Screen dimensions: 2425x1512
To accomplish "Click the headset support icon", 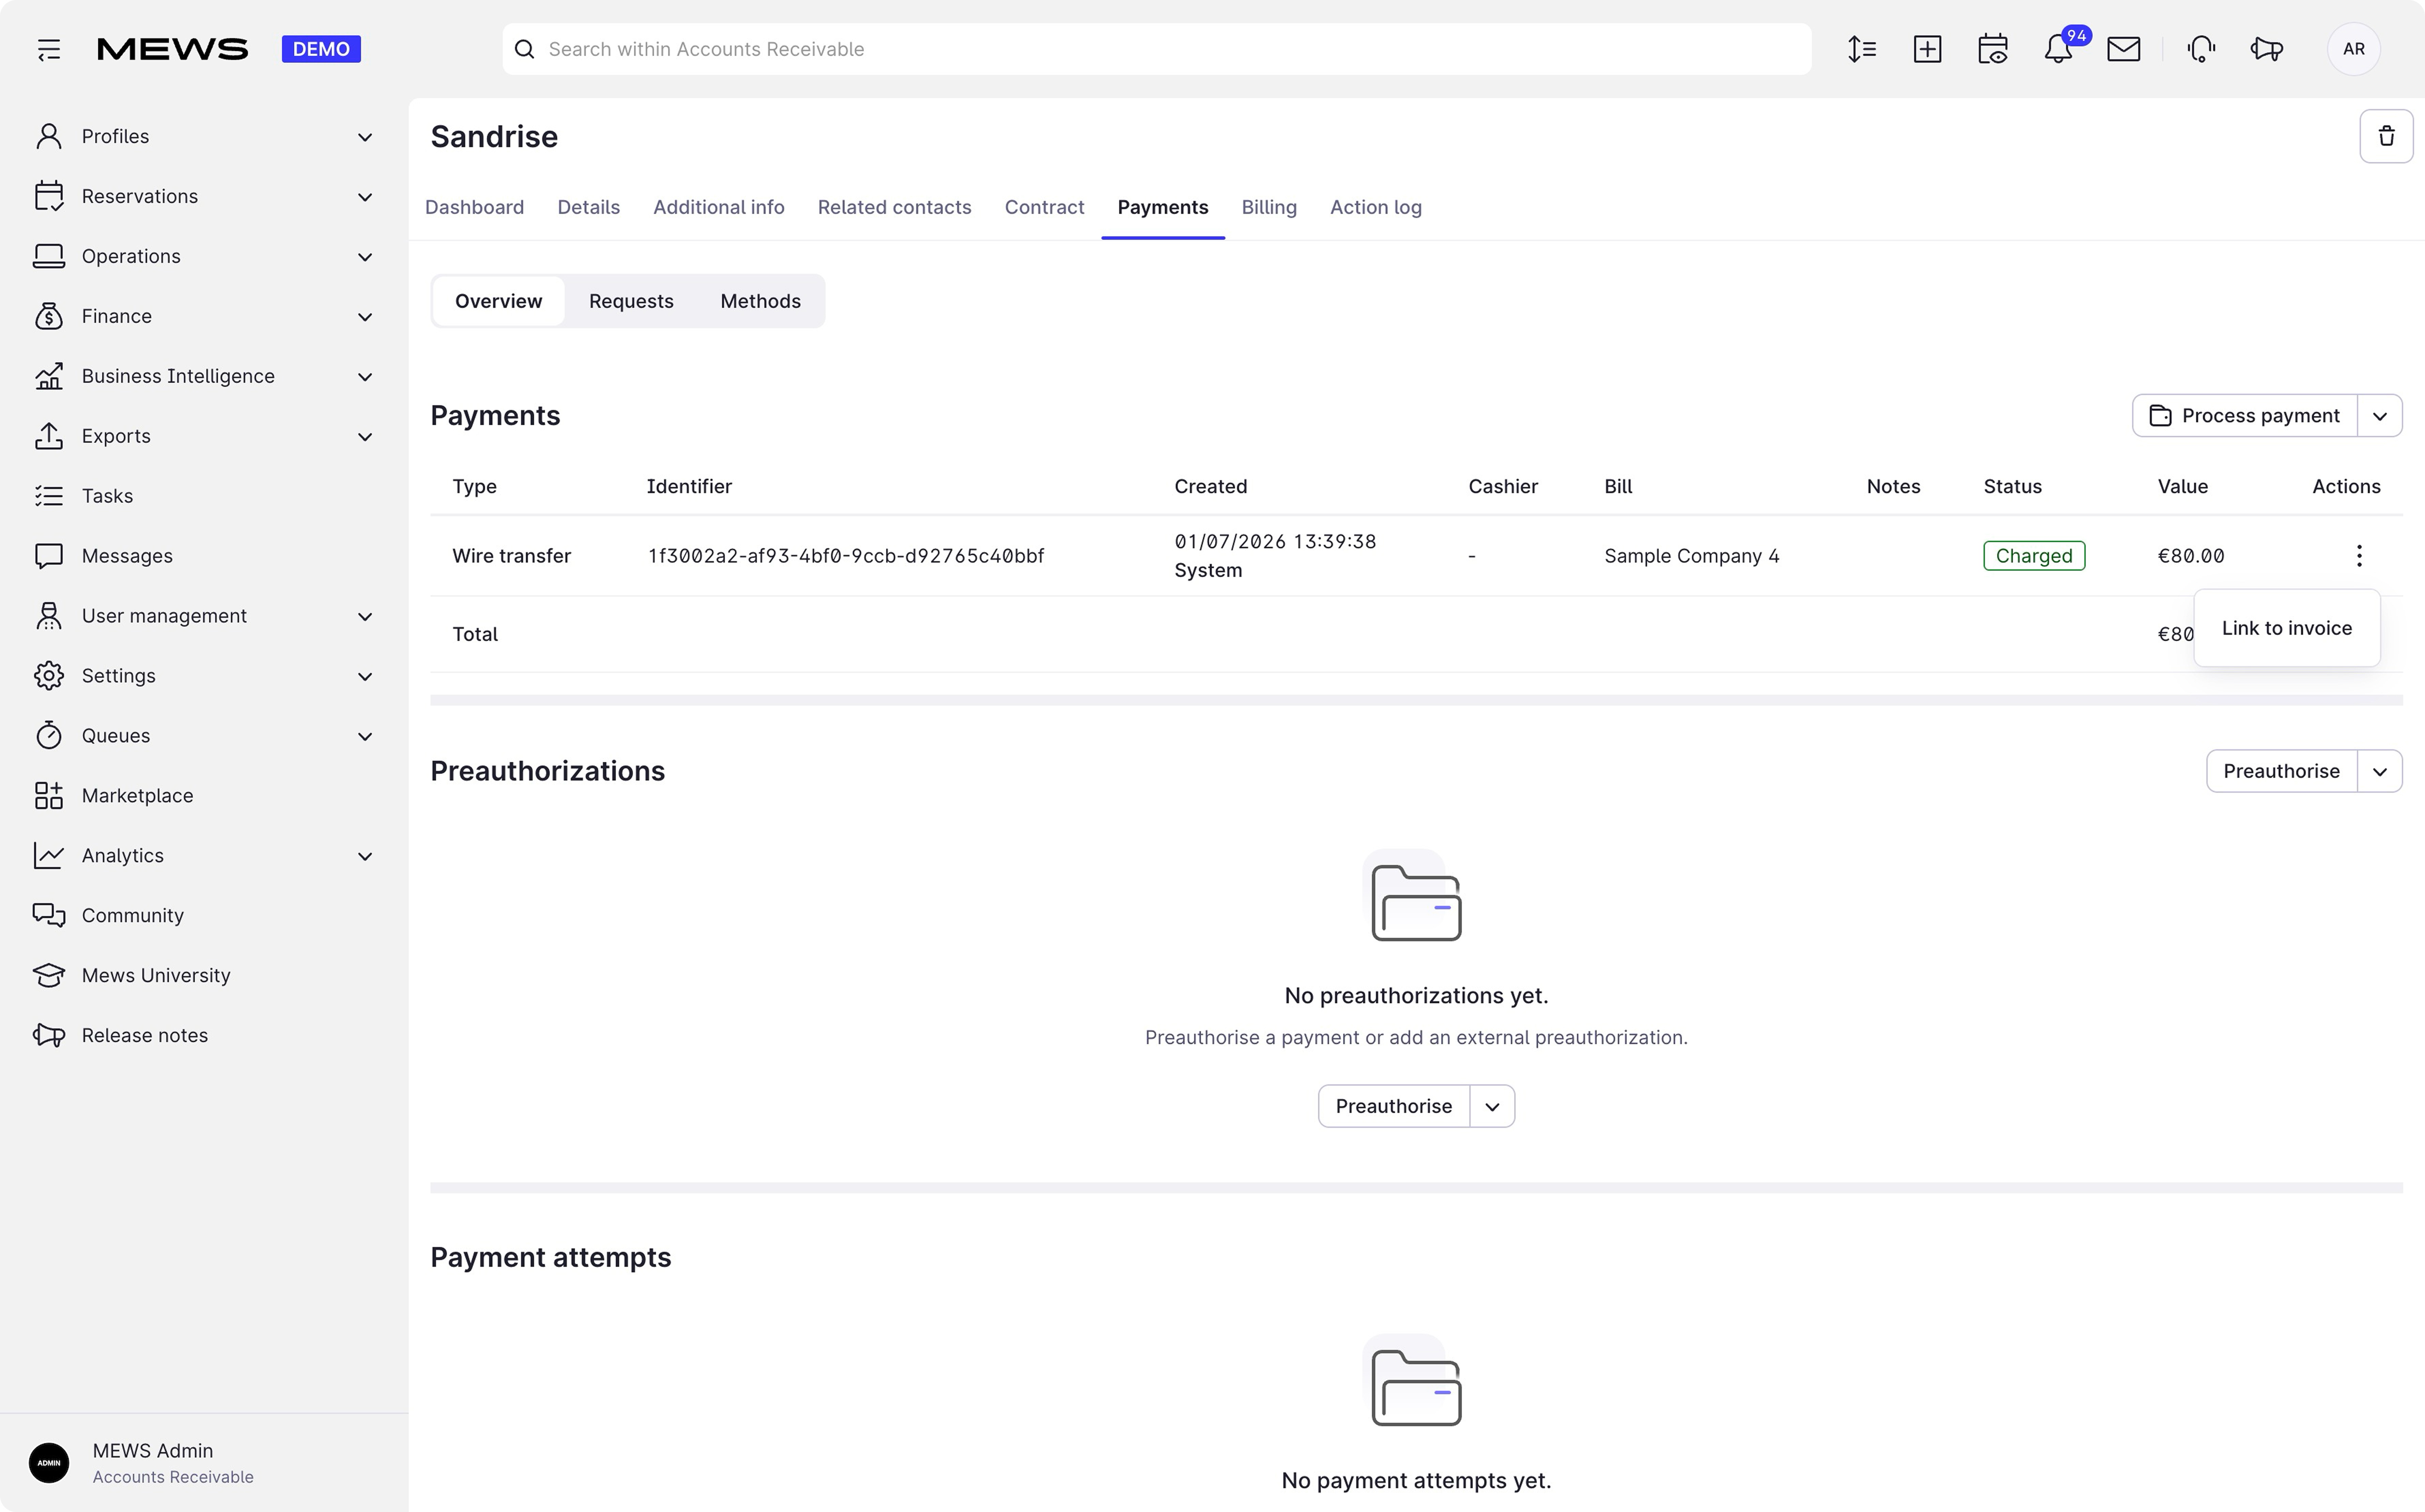I will click(x=2201, y=49).
